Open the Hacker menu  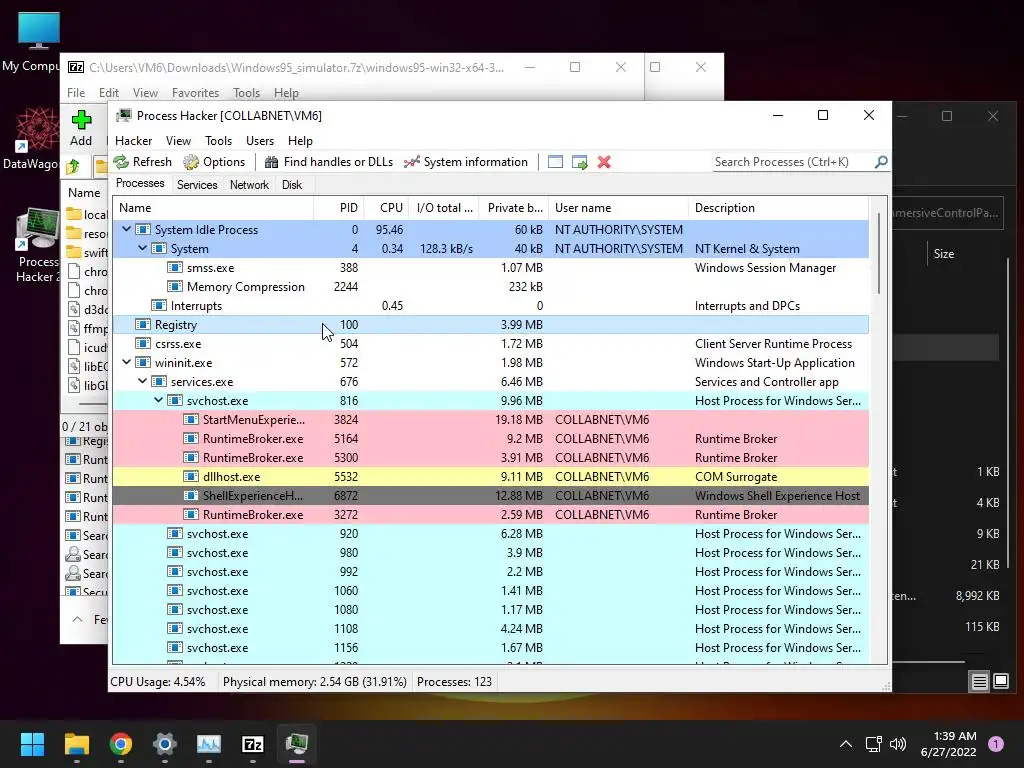click(x=133, y=140)
